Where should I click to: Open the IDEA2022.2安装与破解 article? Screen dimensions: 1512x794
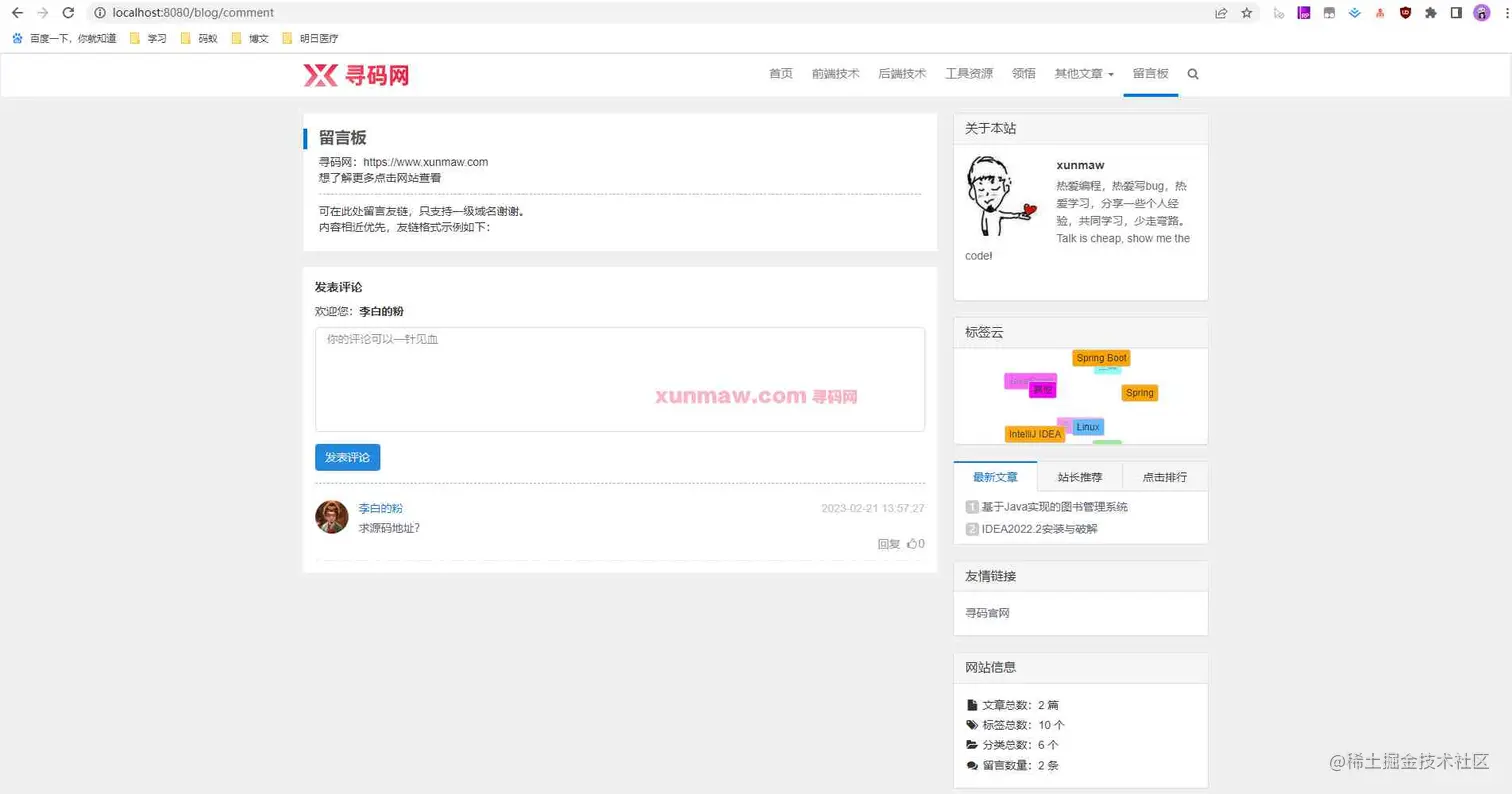(x=1037, y=527)
